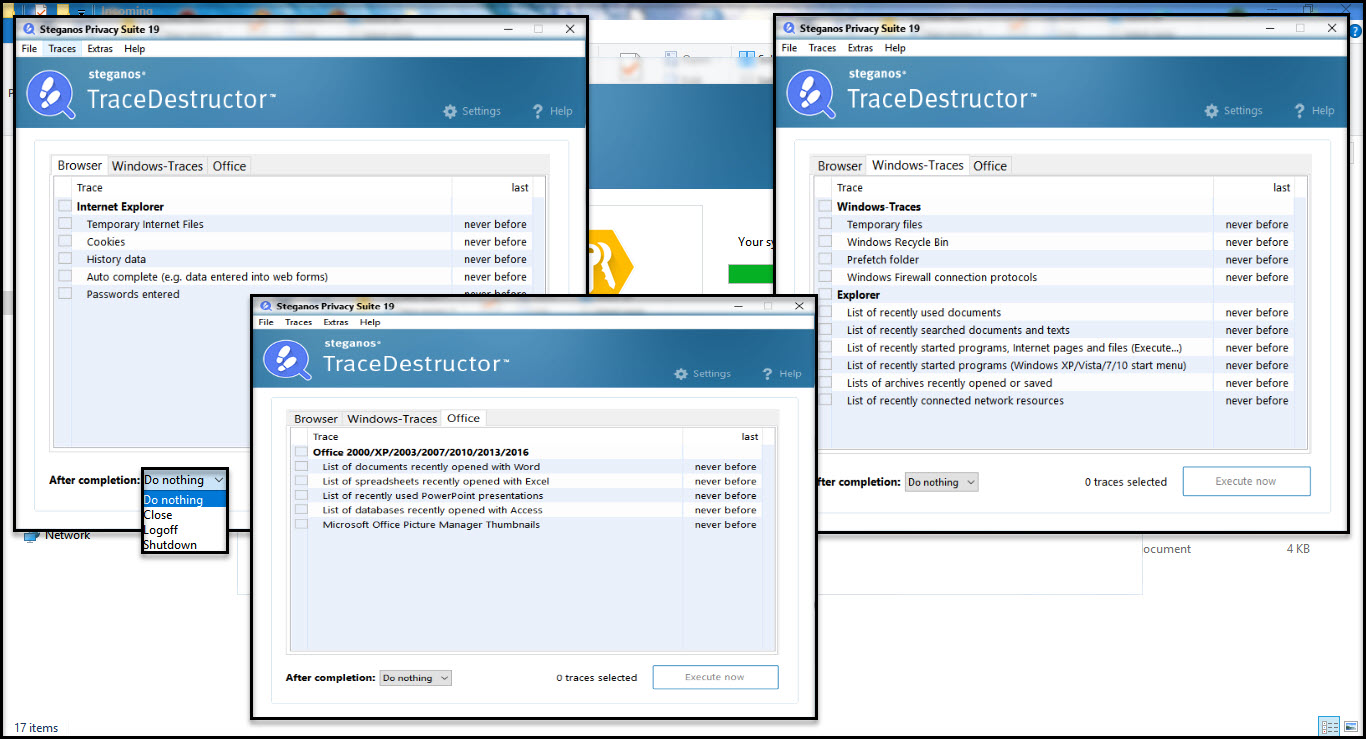
Task: Open Extras menu in right window
Action: [x=860, y=48]
